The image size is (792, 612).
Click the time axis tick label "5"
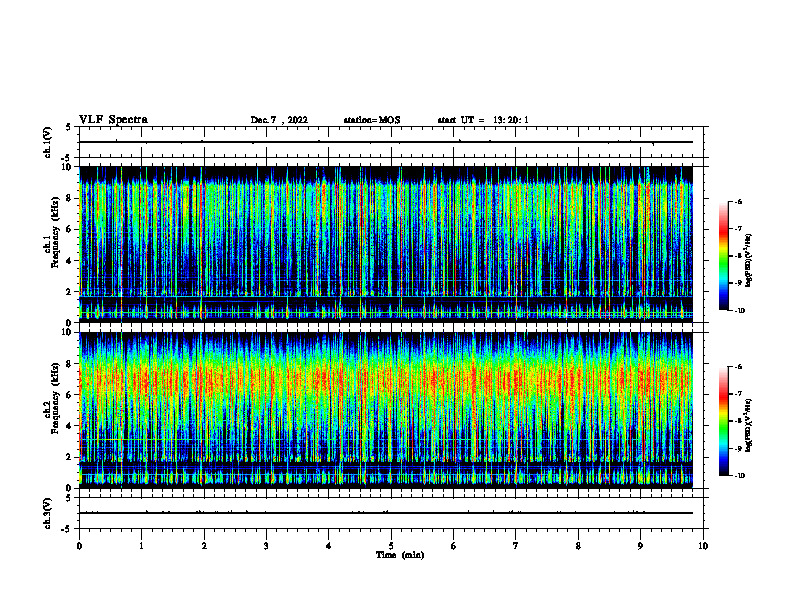coord(391,546)
